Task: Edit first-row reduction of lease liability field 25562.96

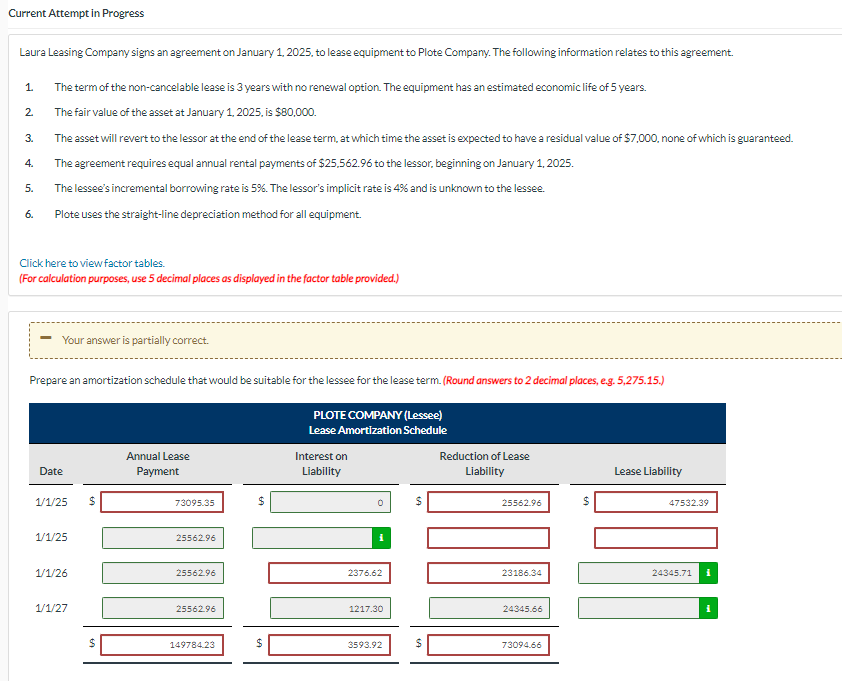Action: pos(488,502)
